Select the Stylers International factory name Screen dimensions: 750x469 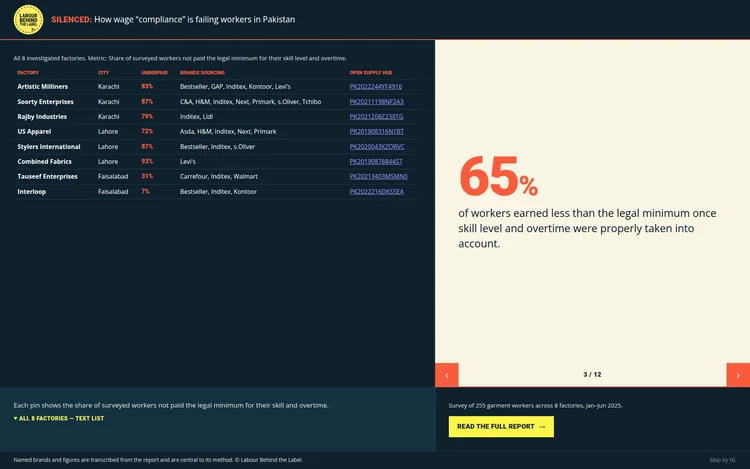[x=49, y=147]
